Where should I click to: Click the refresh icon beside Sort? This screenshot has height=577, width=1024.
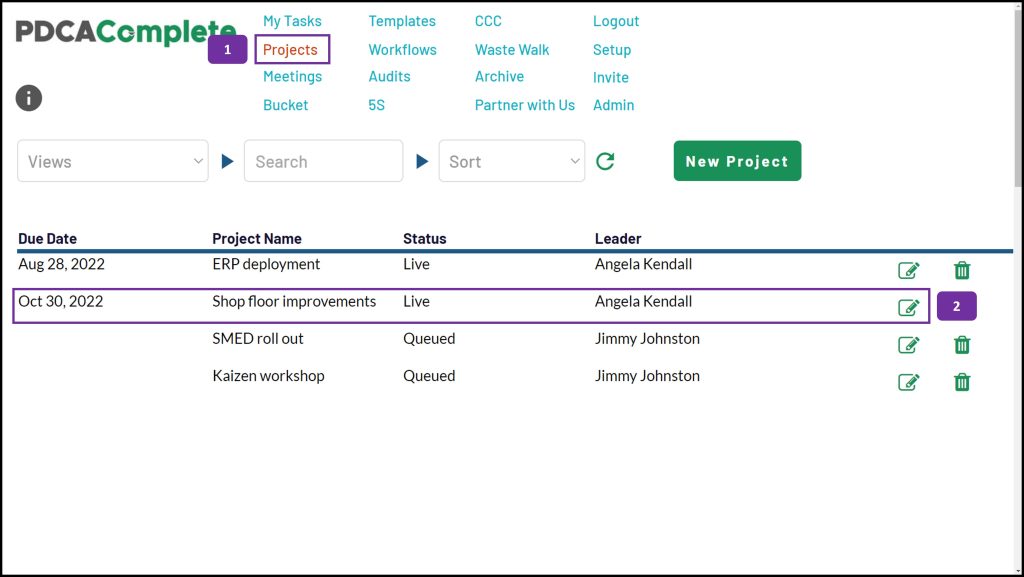tap(605, 161)
